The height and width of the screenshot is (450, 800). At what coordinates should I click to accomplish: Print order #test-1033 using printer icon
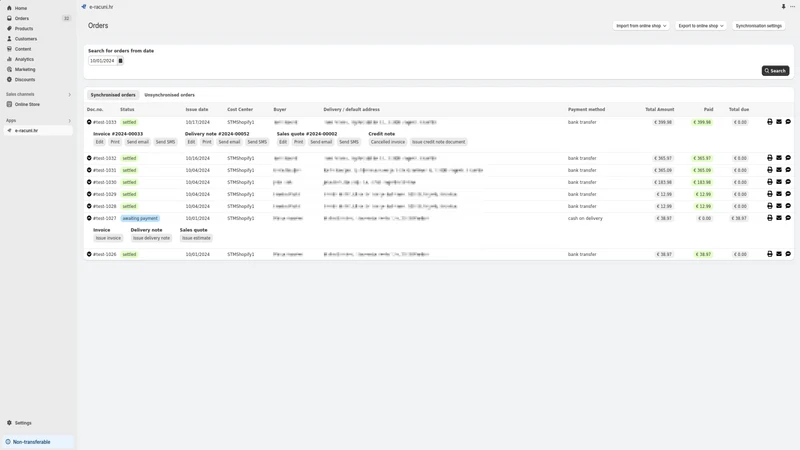click(x=769, y=122)
